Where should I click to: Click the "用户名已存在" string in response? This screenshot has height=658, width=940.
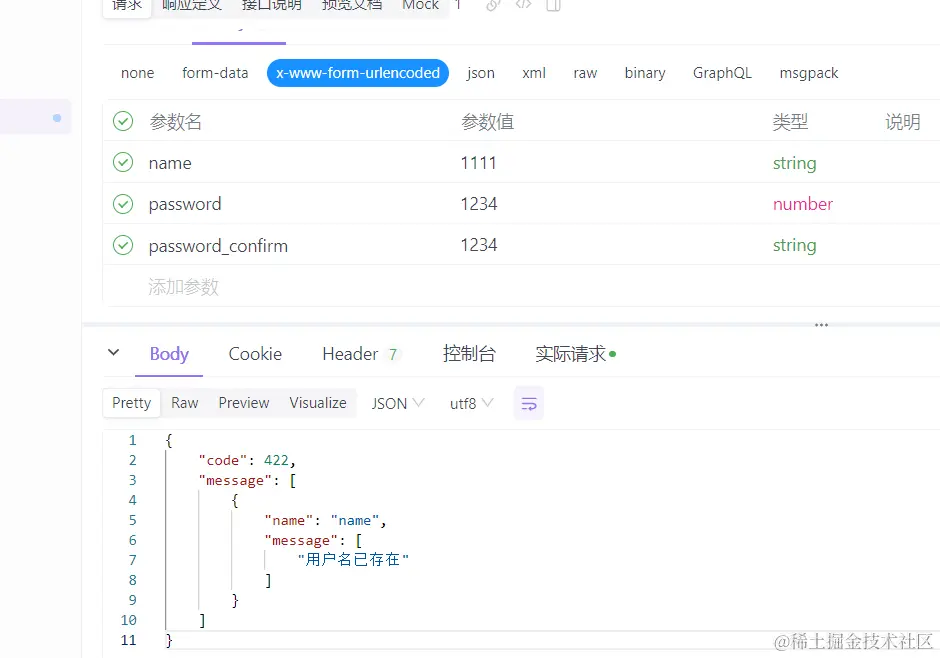click(x=353, y=560)
